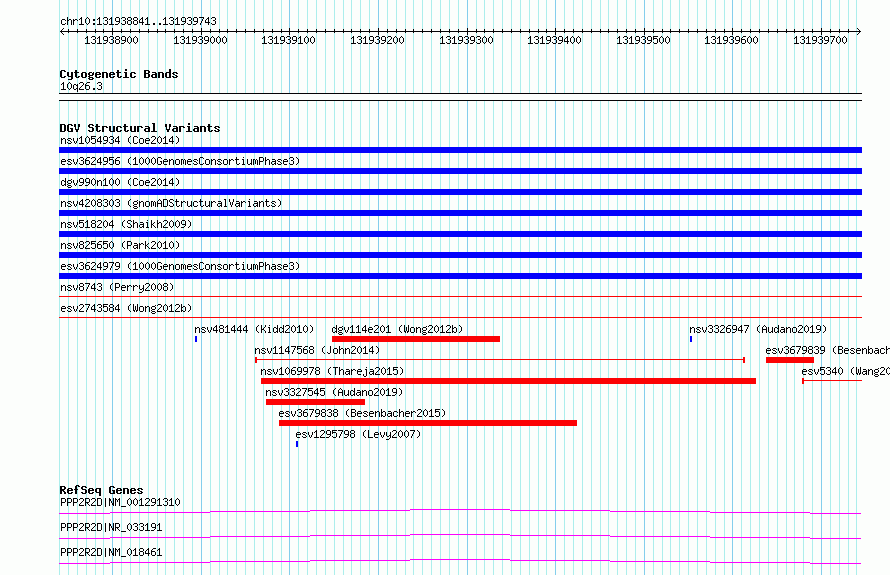
Task: Click the red bar under esv3679839
Action: [x=790, y=360]
